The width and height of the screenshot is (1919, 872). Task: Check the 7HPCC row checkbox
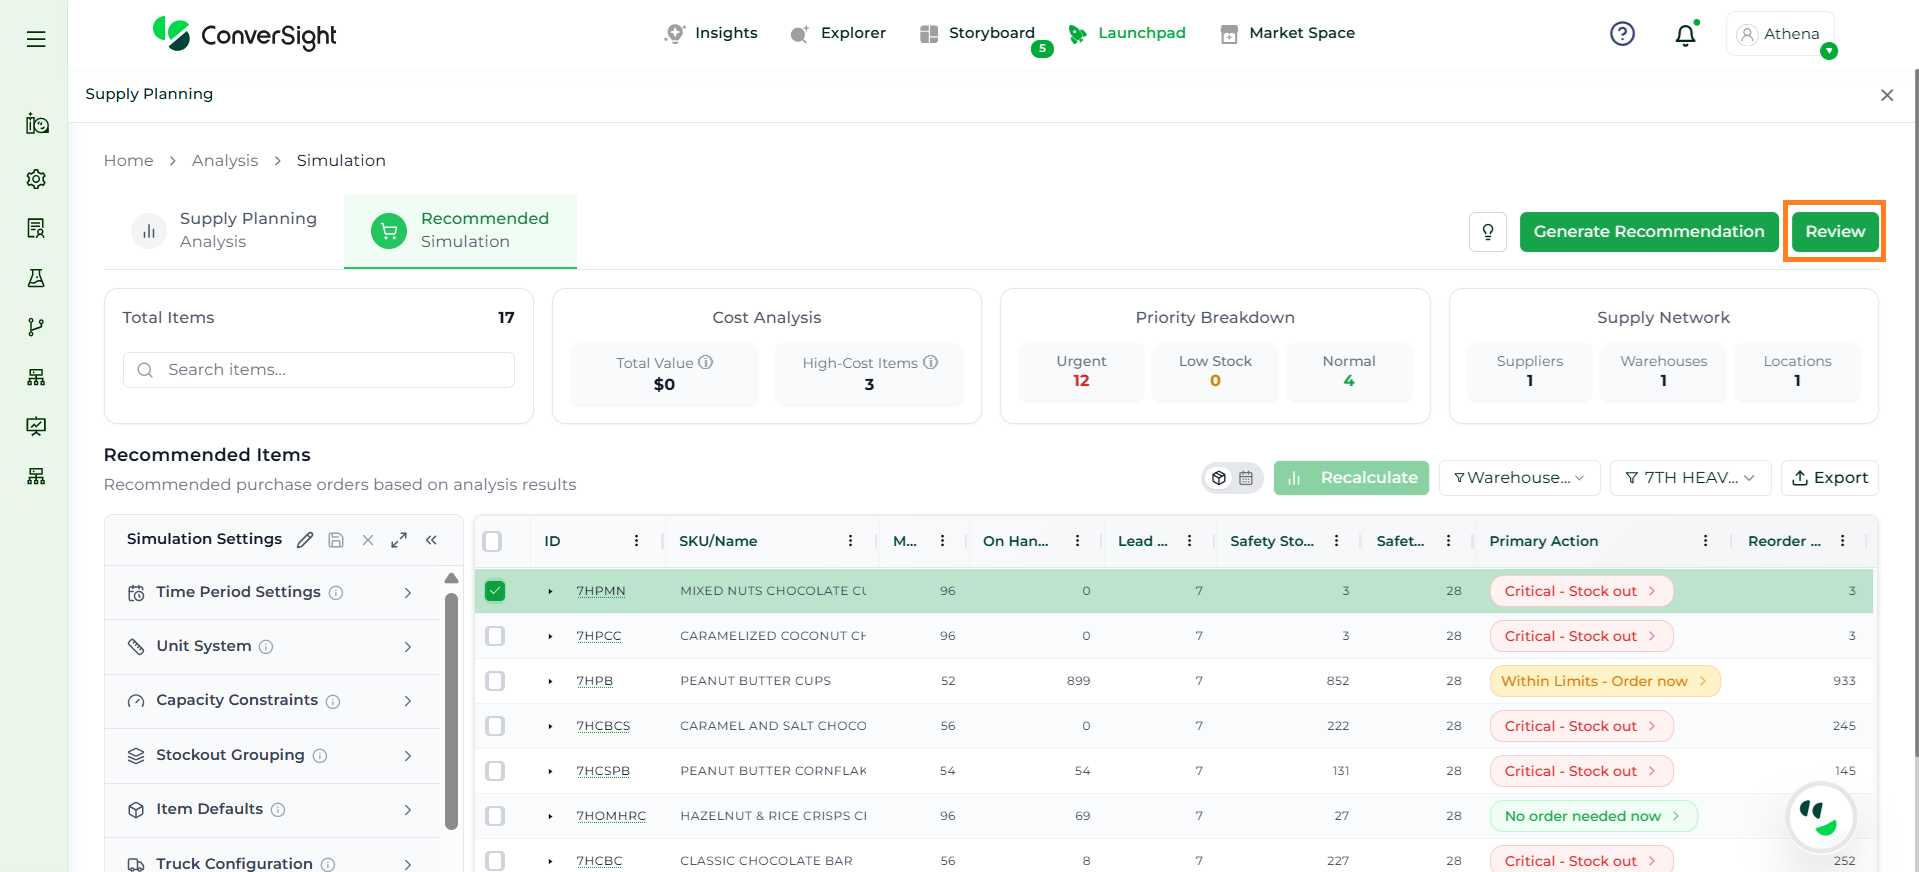coord(495,636)
